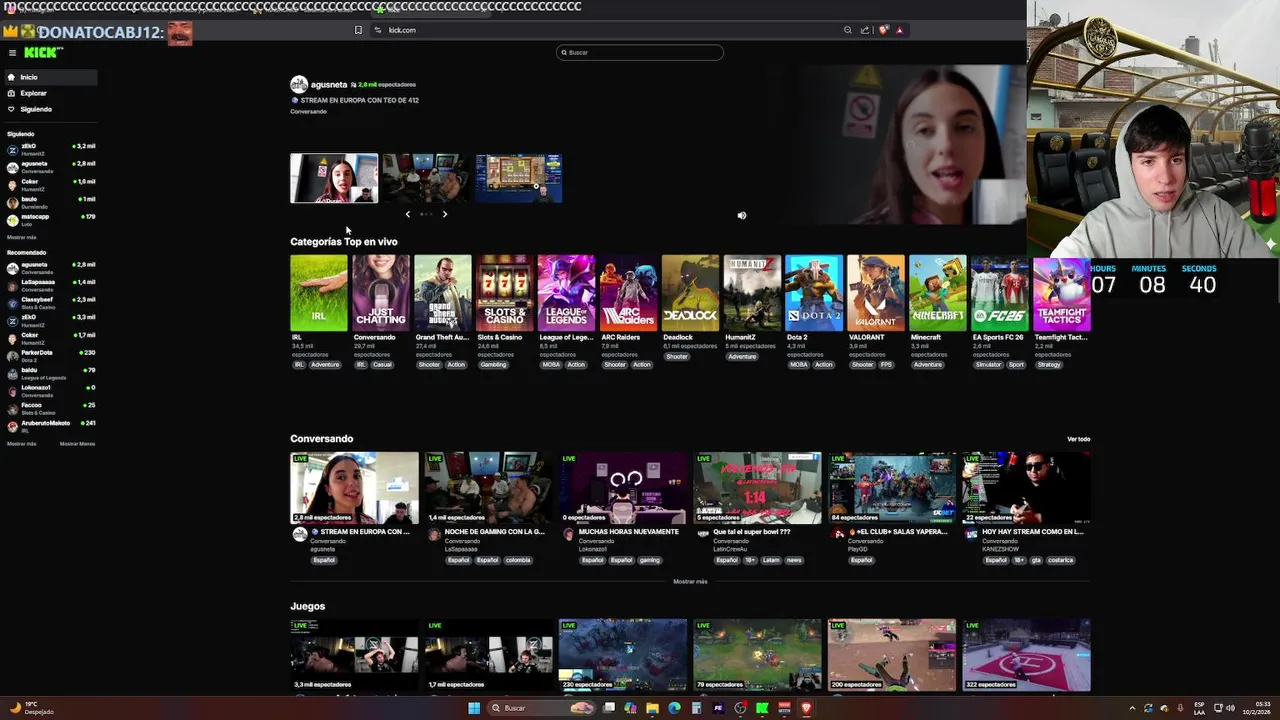Open Brave browser in the taskbar
Screen dimensions: 1280x720
pyautogui.click(x=806, y=708)
